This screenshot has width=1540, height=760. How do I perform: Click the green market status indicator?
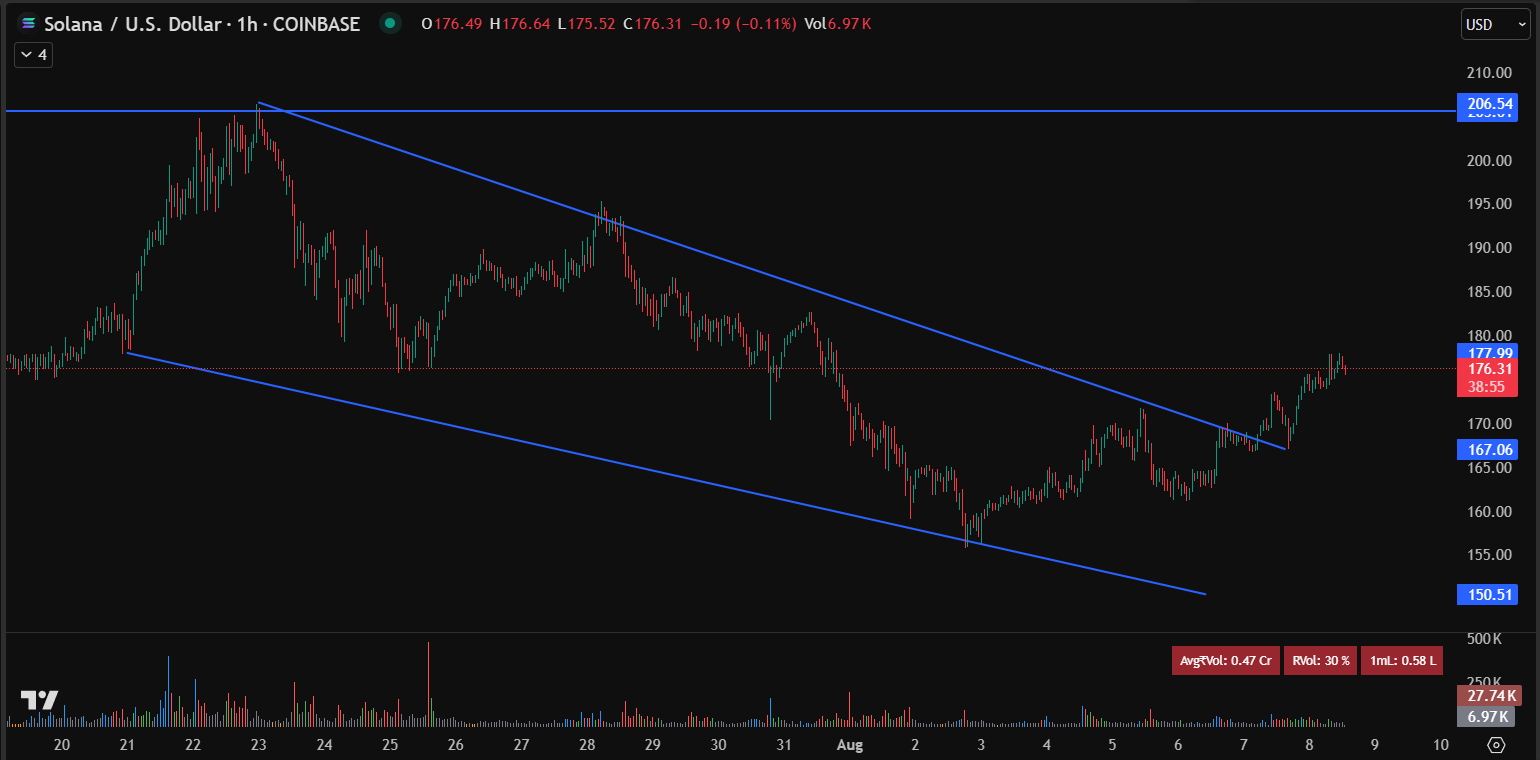(x=390, y=24)
